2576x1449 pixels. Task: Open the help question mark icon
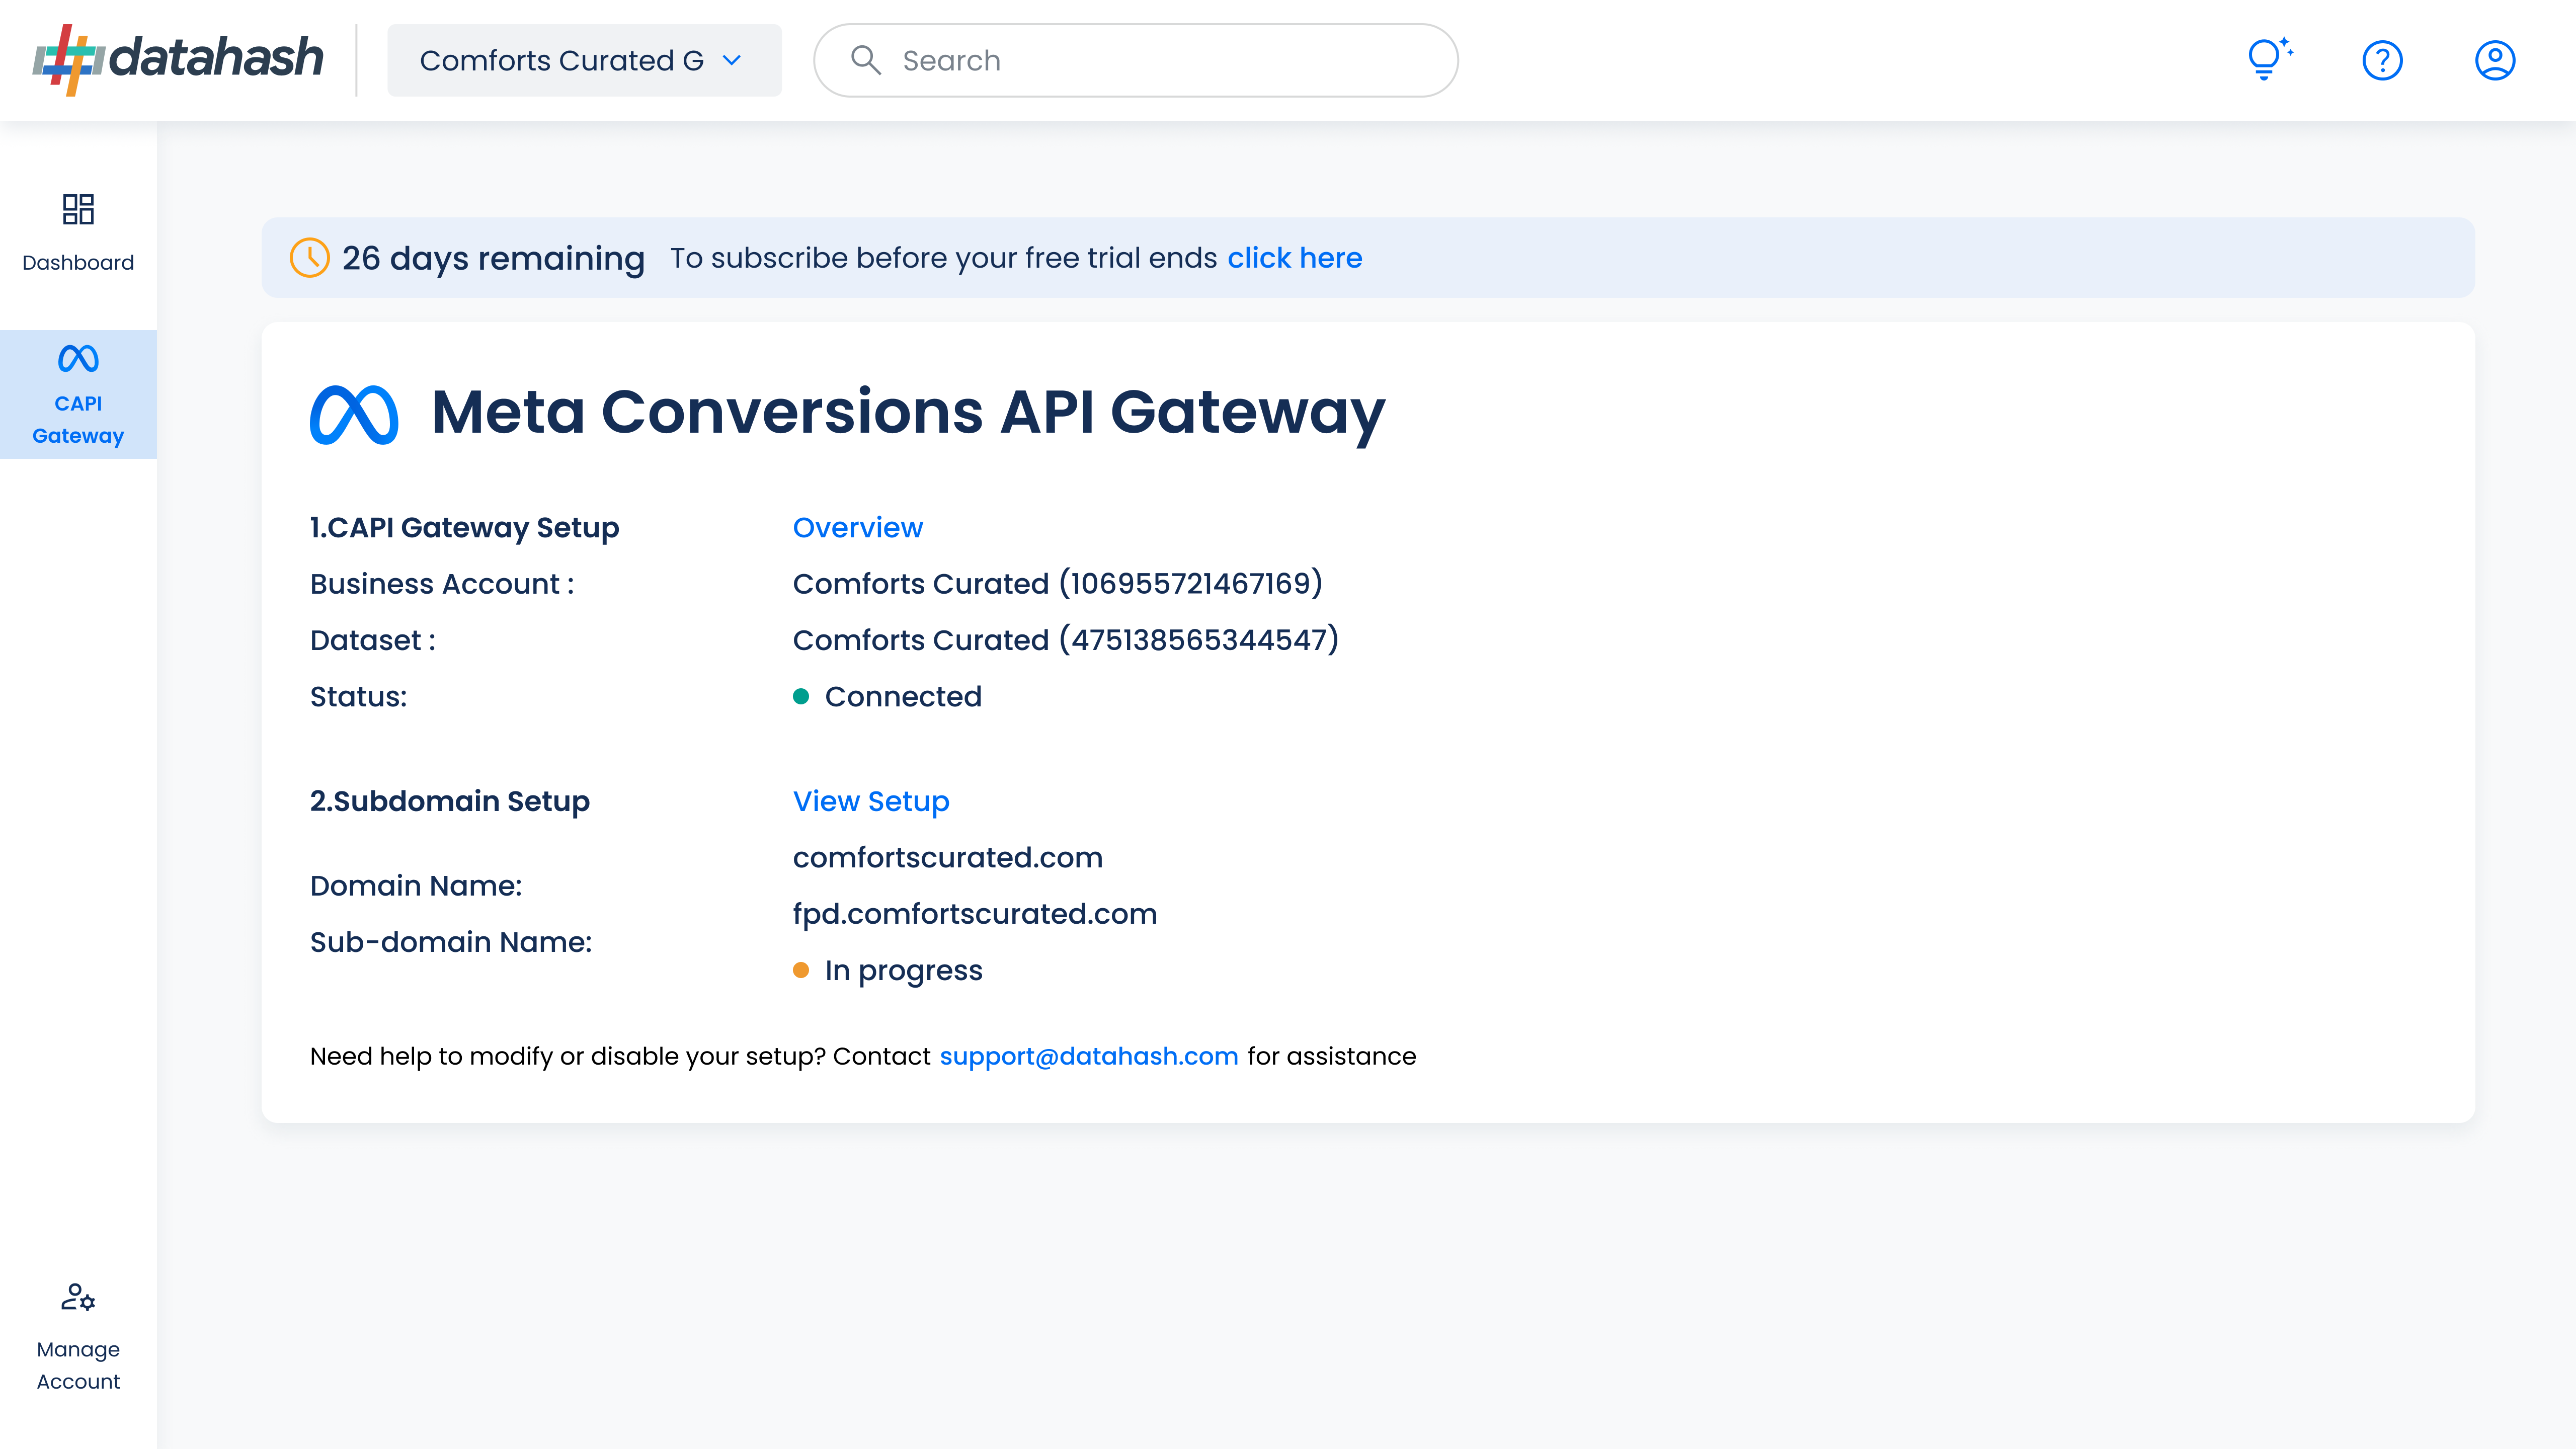[x=2382, y=60]
